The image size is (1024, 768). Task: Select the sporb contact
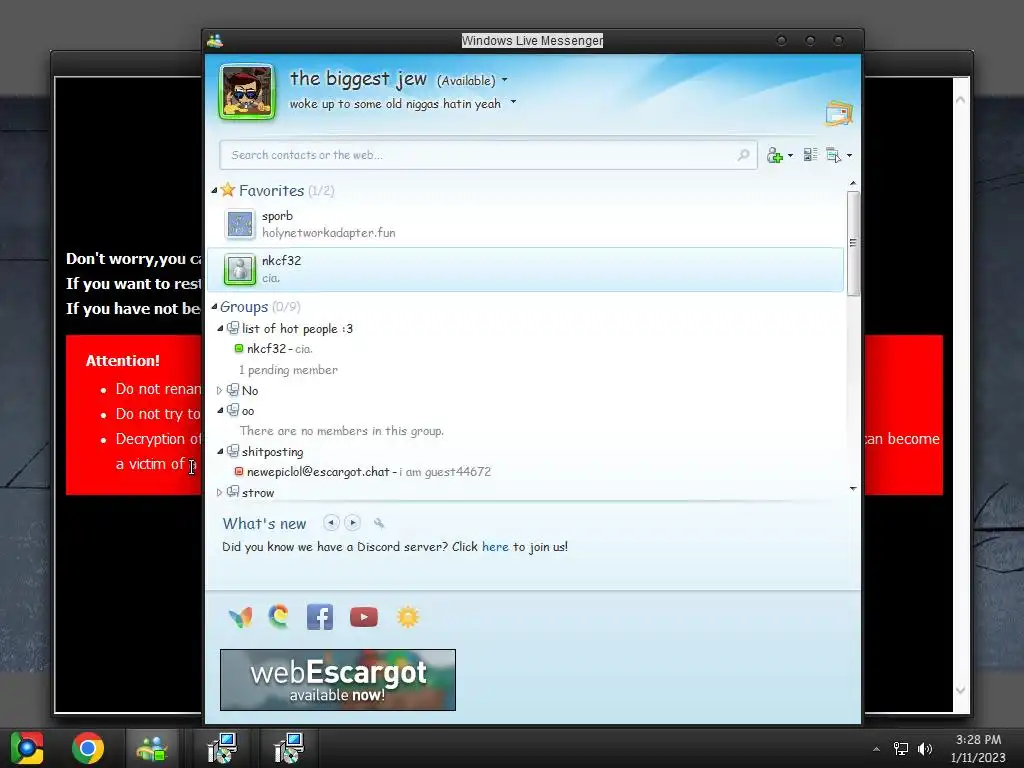pyautogui.click(x=525, y=224)
